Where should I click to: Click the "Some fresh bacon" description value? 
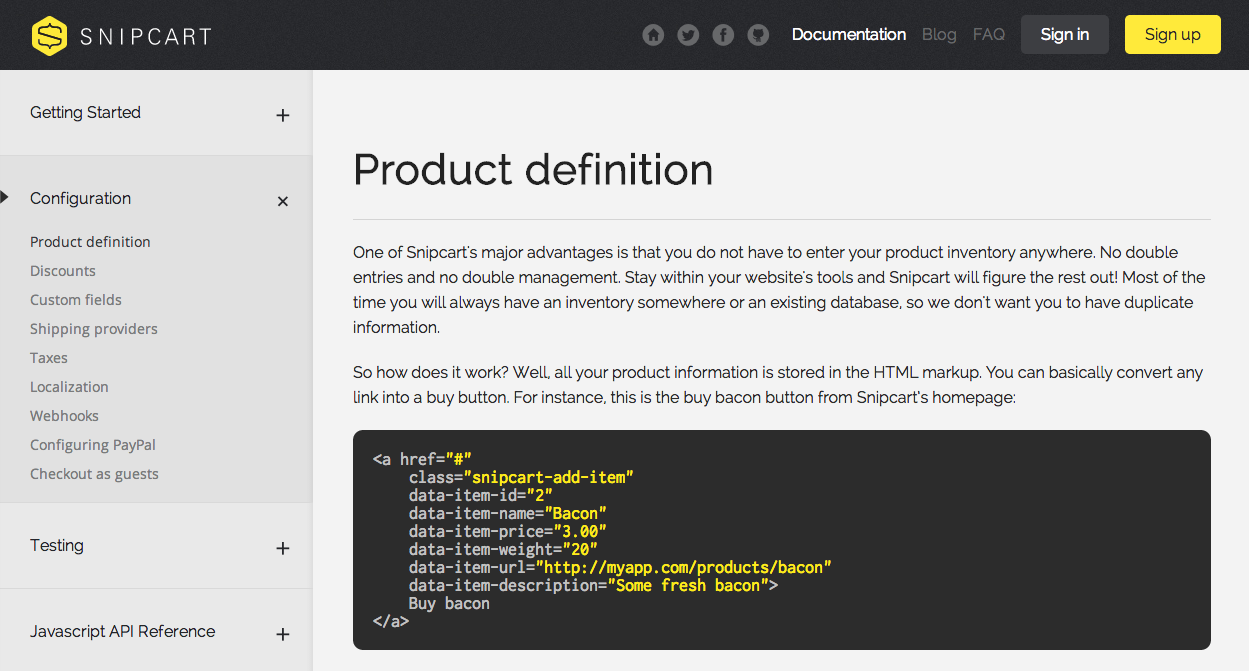click(x=687, y=586)
